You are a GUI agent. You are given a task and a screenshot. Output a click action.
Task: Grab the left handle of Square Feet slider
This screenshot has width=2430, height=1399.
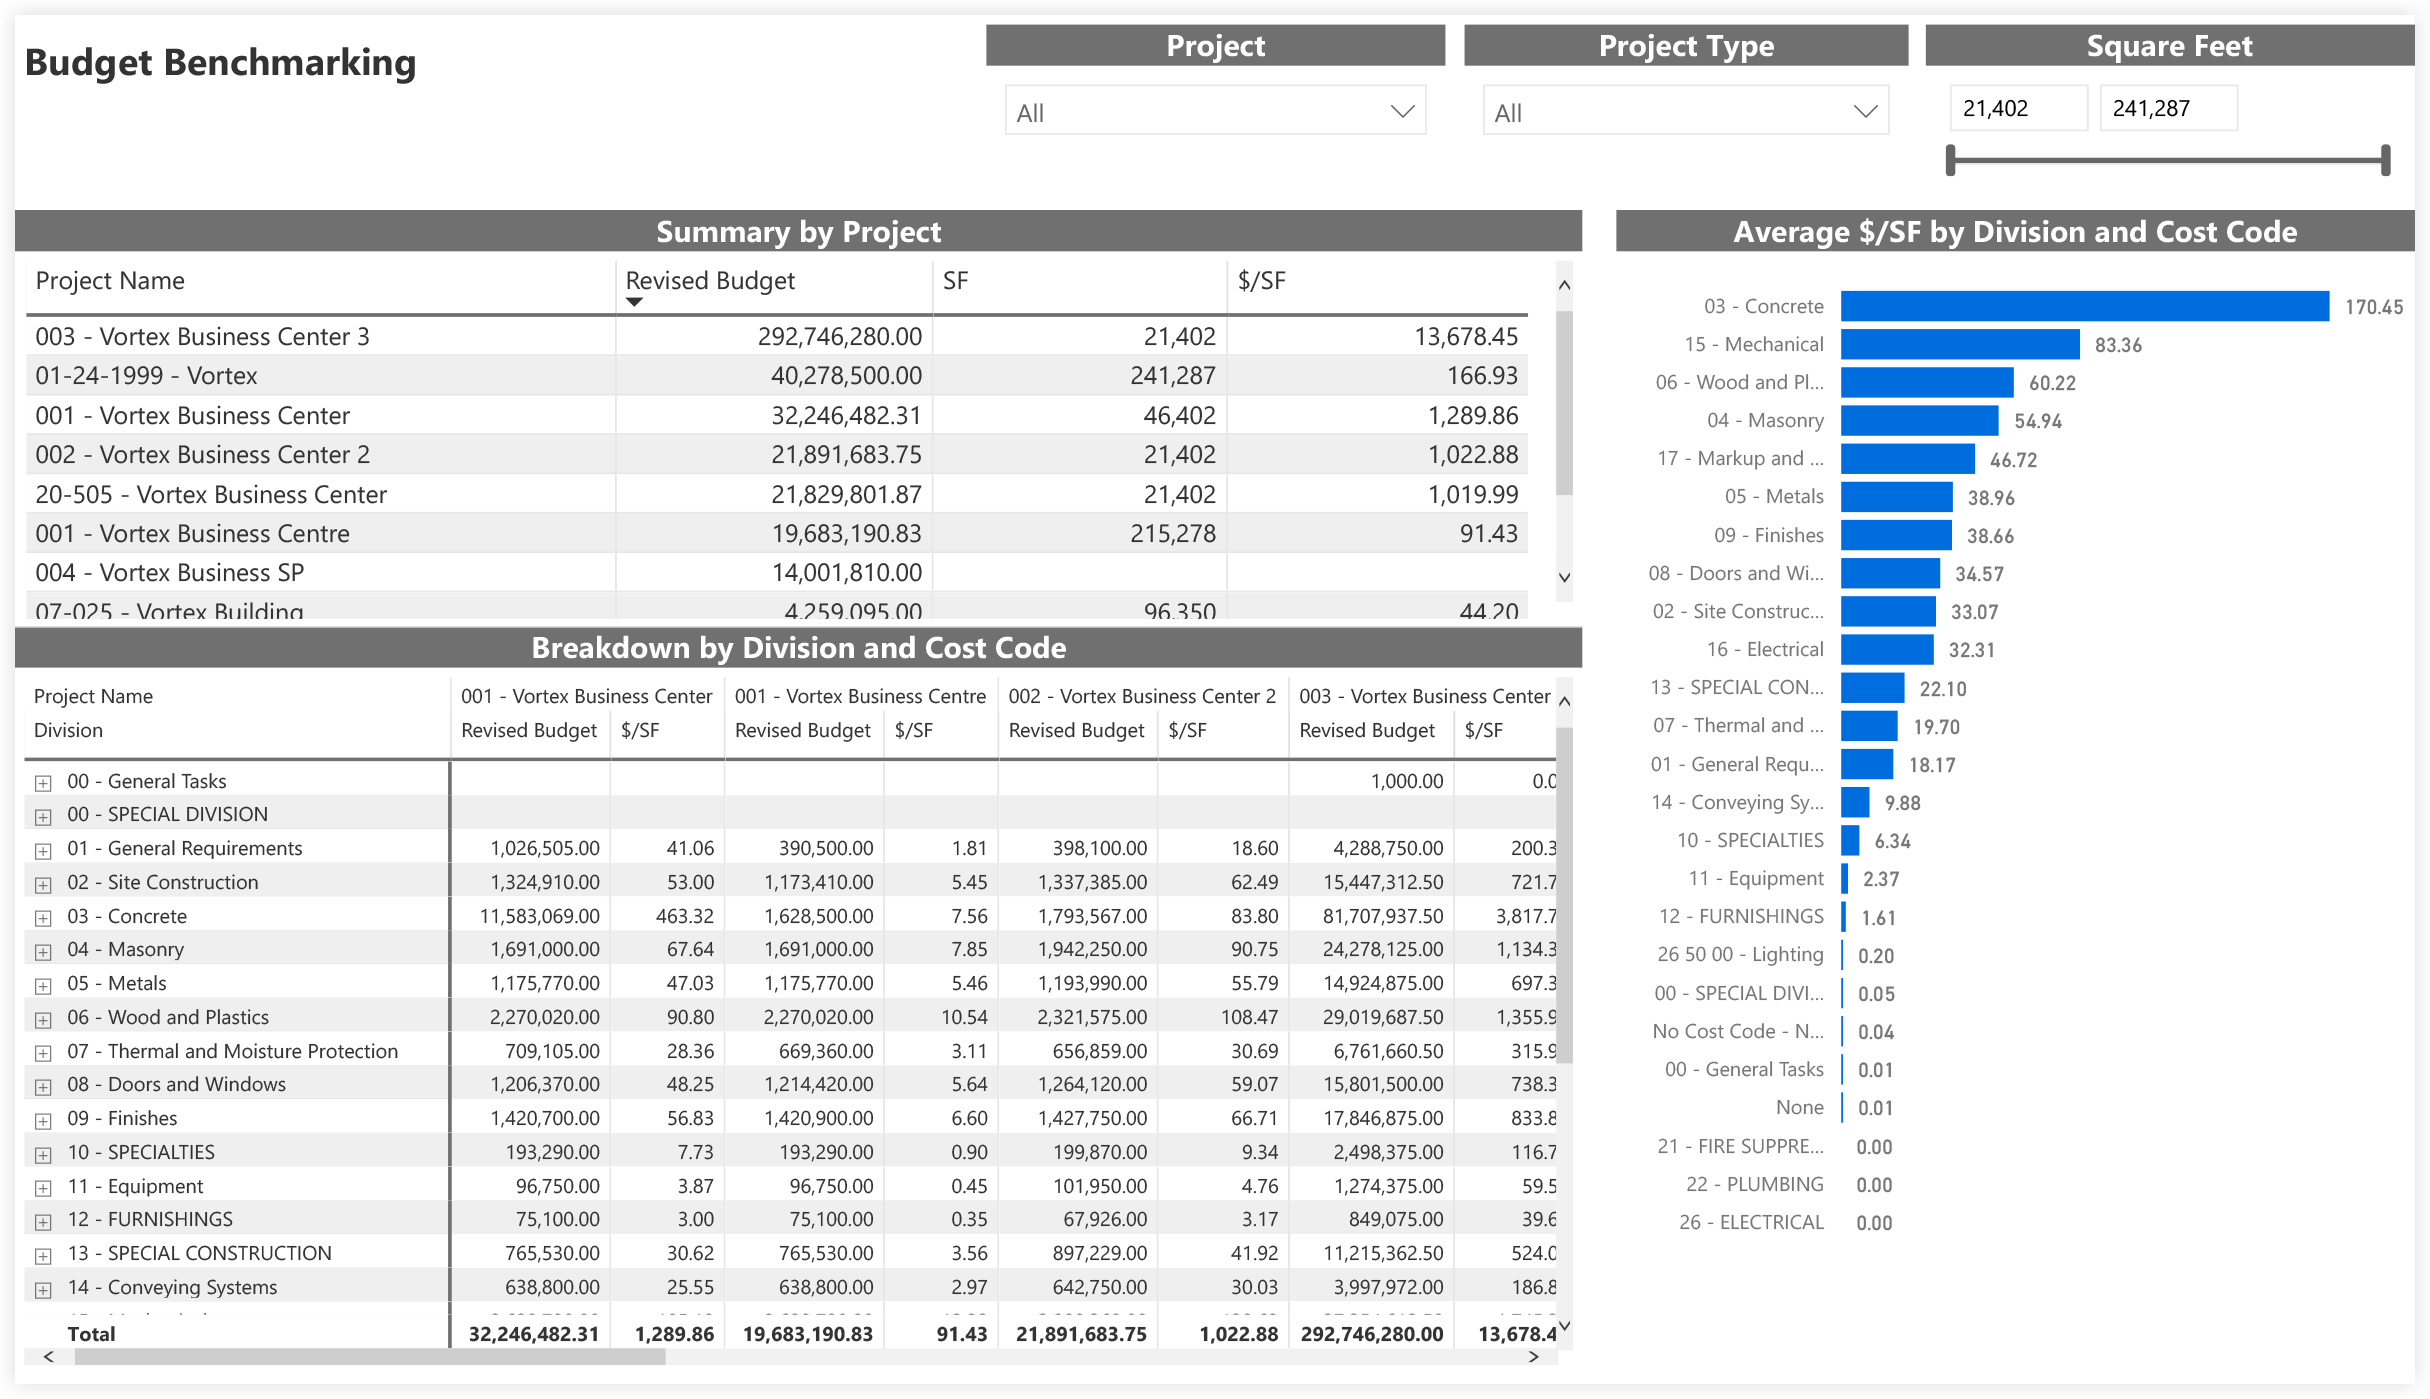click(x=1950, y=160)
